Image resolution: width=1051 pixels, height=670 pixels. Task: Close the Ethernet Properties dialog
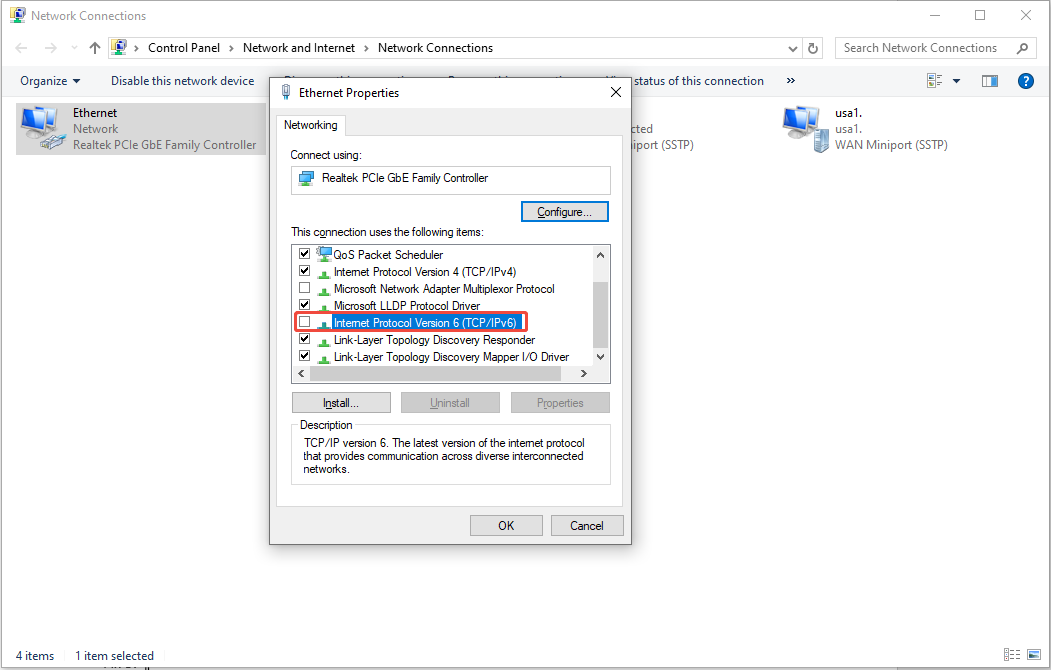tap(616, 92)
